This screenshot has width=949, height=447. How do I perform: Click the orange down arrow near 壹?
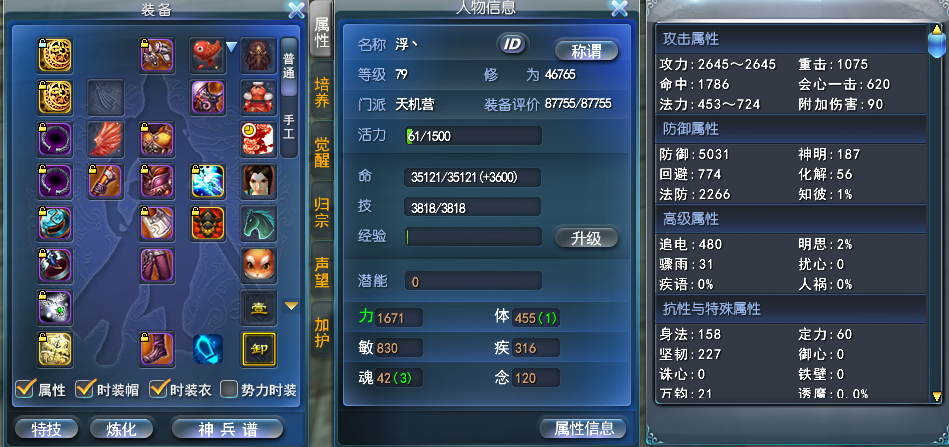point(292,307)
